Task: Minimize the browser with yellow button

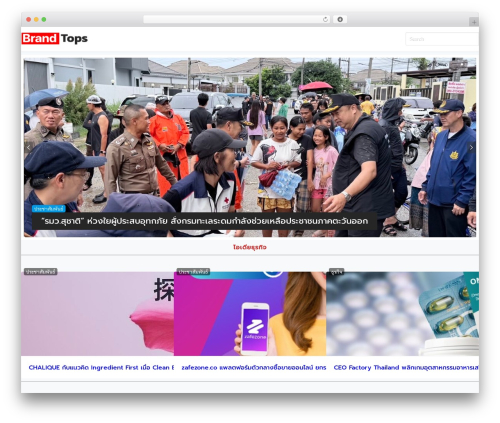Action: [36, 19]
